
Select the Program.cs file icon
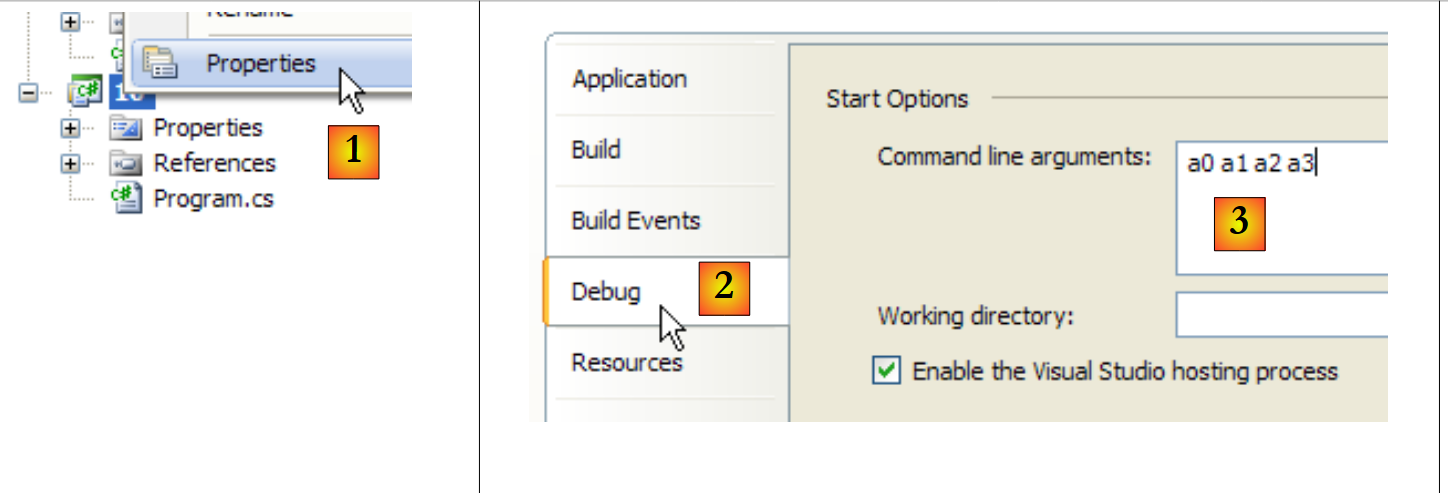(125, 198)
